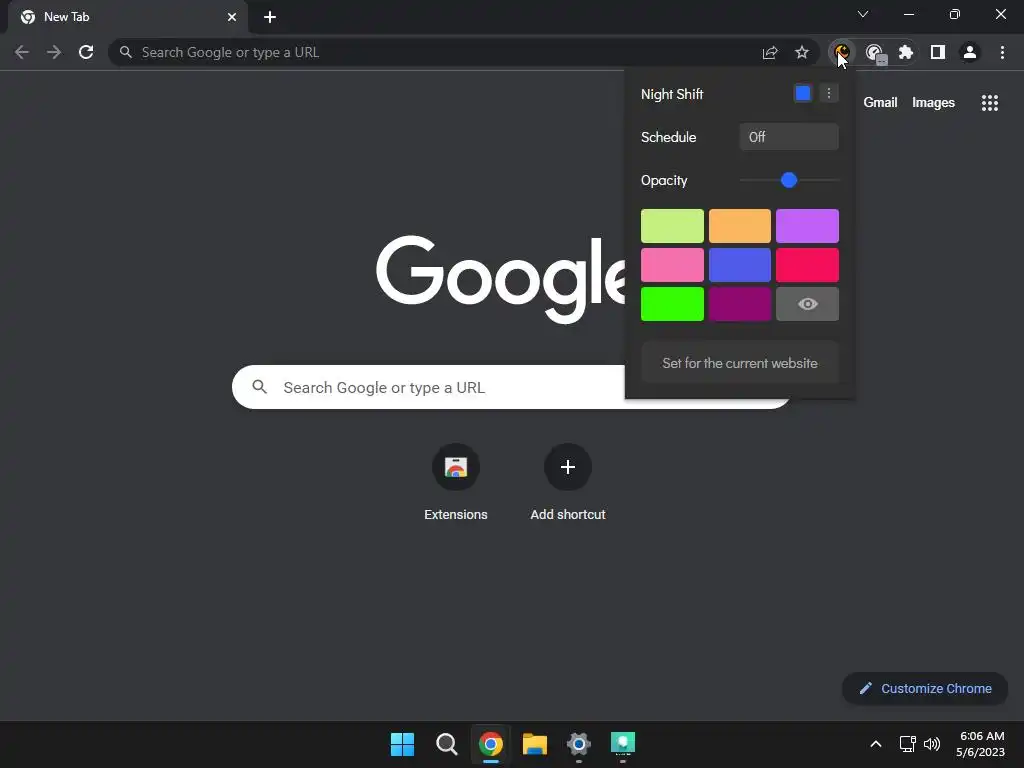Open a new tab with the plus button
The height and width of the screenshot is (768, 1024).
click(x=270, y=17)
